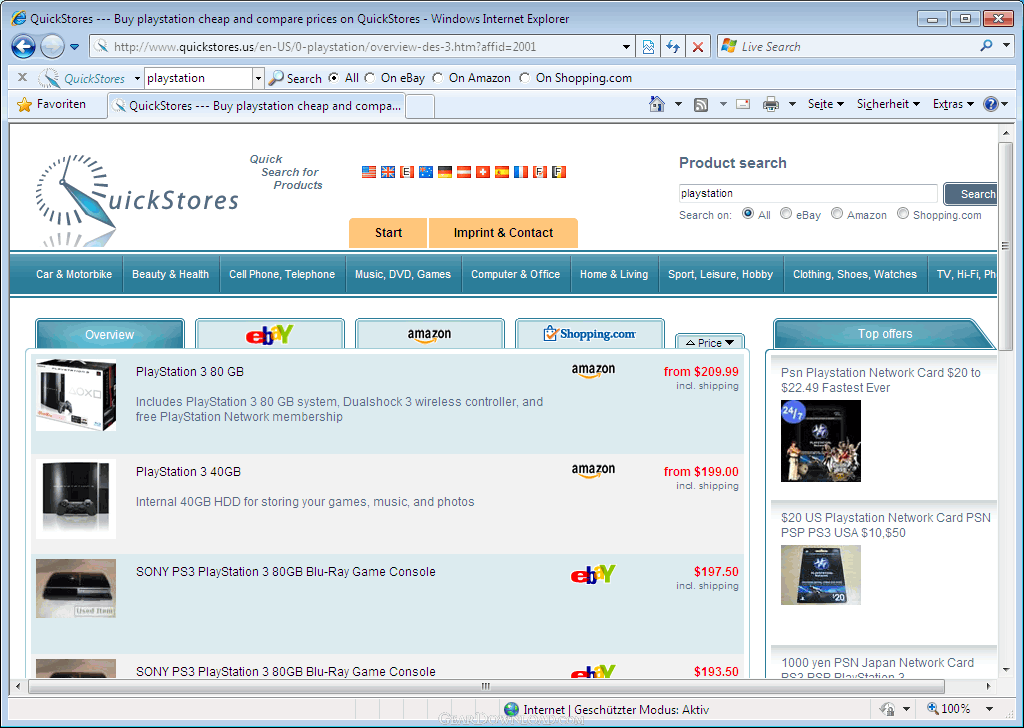Click toolbar Search button with magnifier
This screenshot has width=1024, height=728.
[x=296, y=78]
